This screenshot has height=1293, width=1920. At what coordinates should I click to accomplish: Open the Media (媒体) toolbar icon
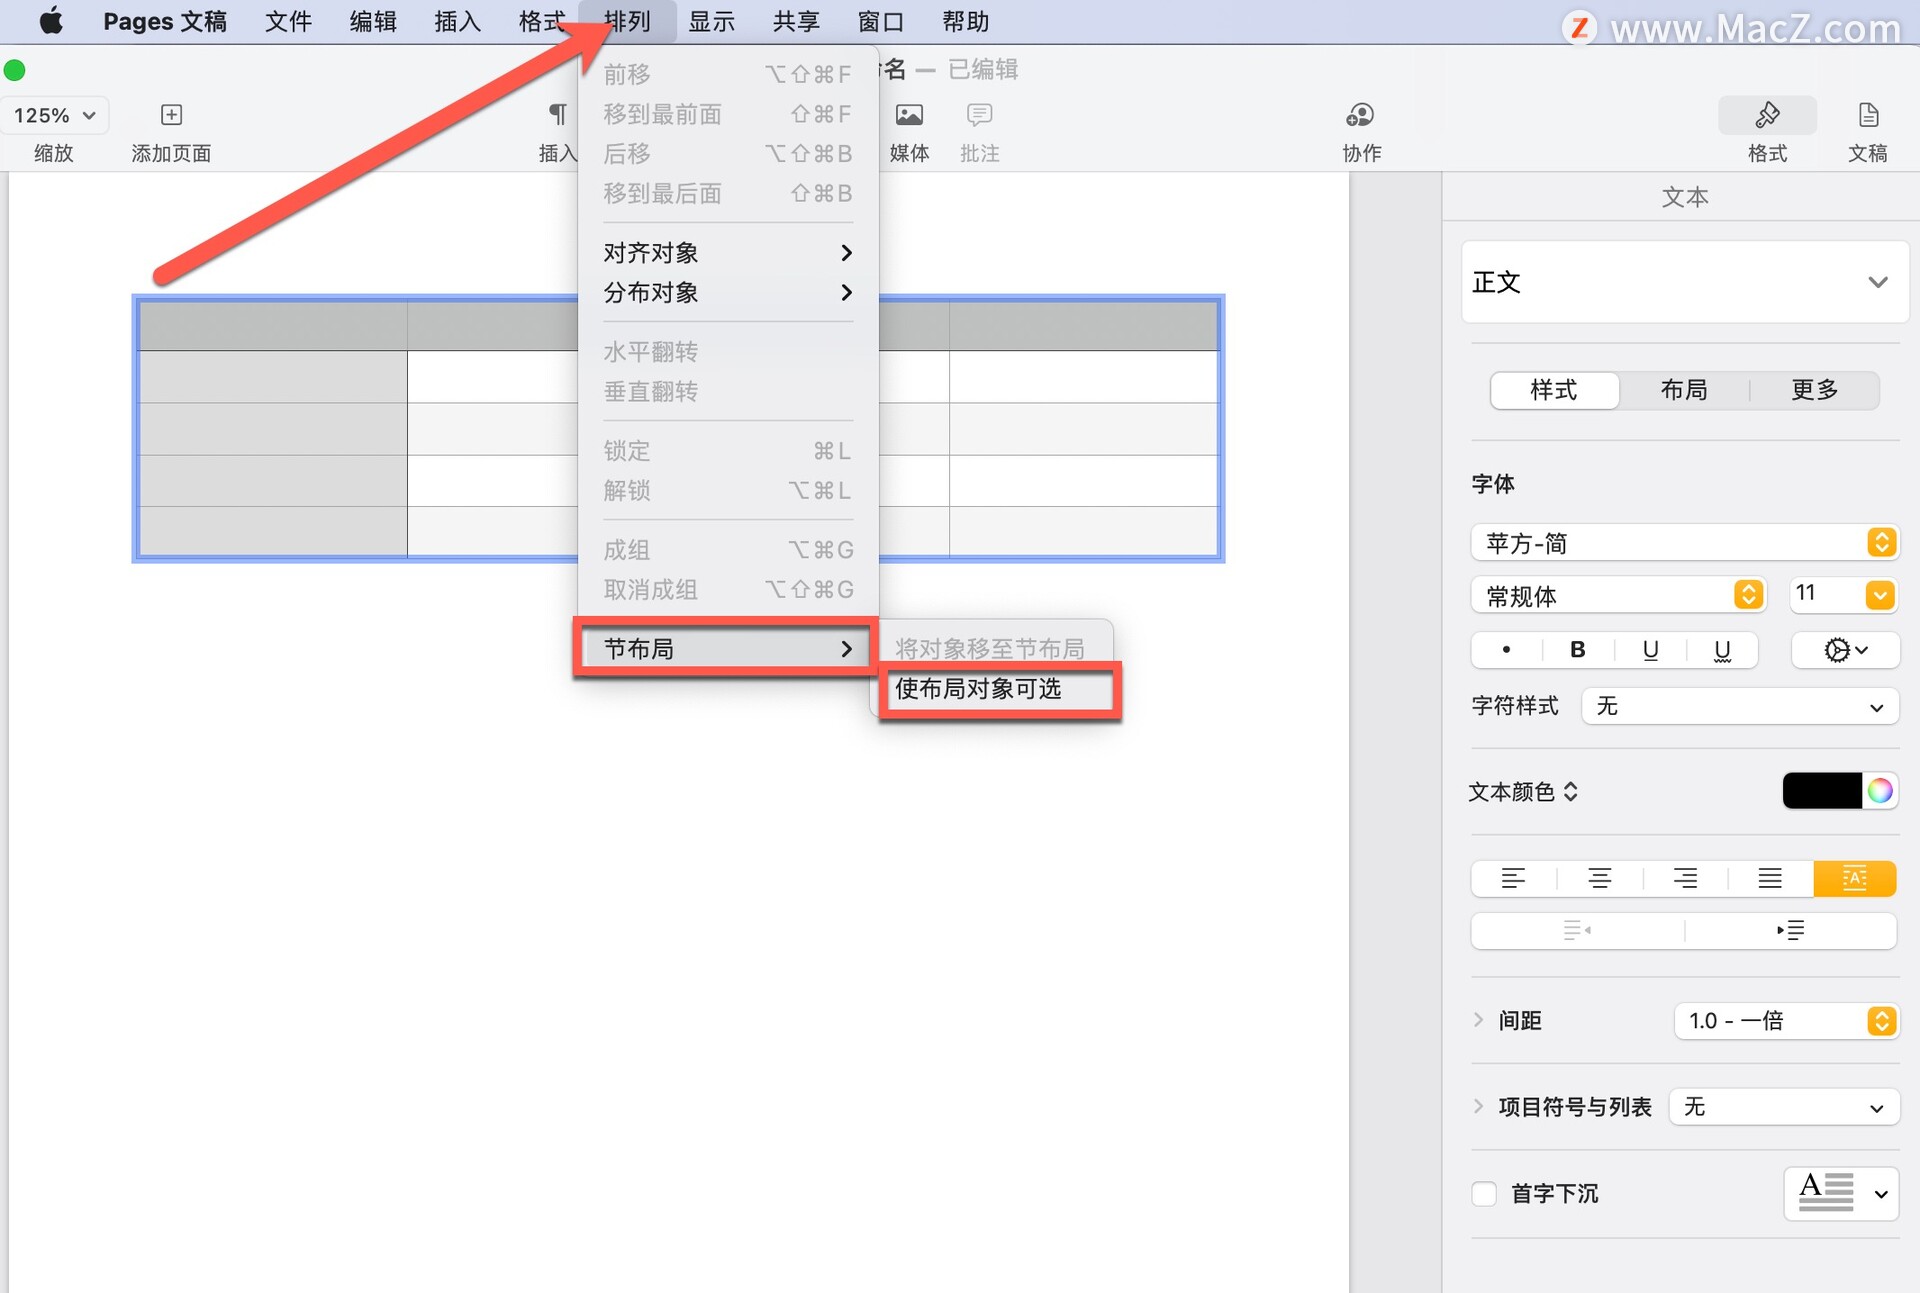[909, 115]
